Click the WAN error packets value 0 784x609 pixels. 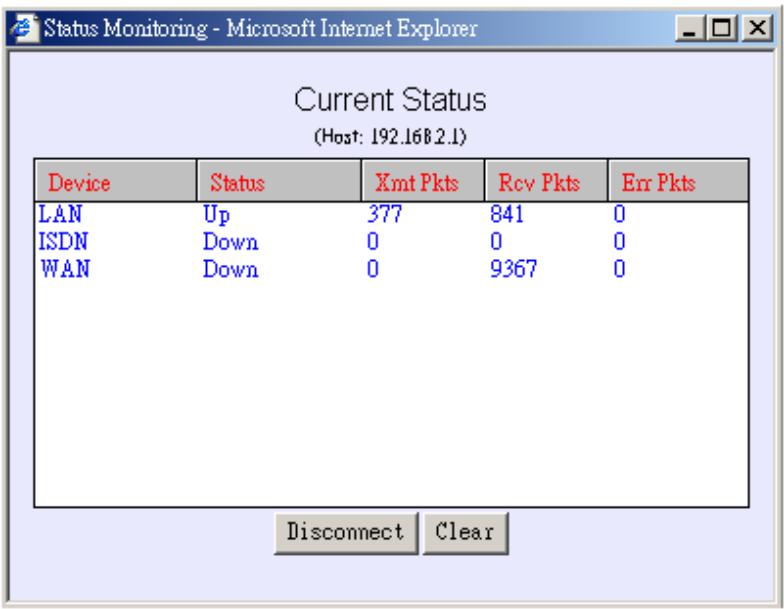click(620, 269)
